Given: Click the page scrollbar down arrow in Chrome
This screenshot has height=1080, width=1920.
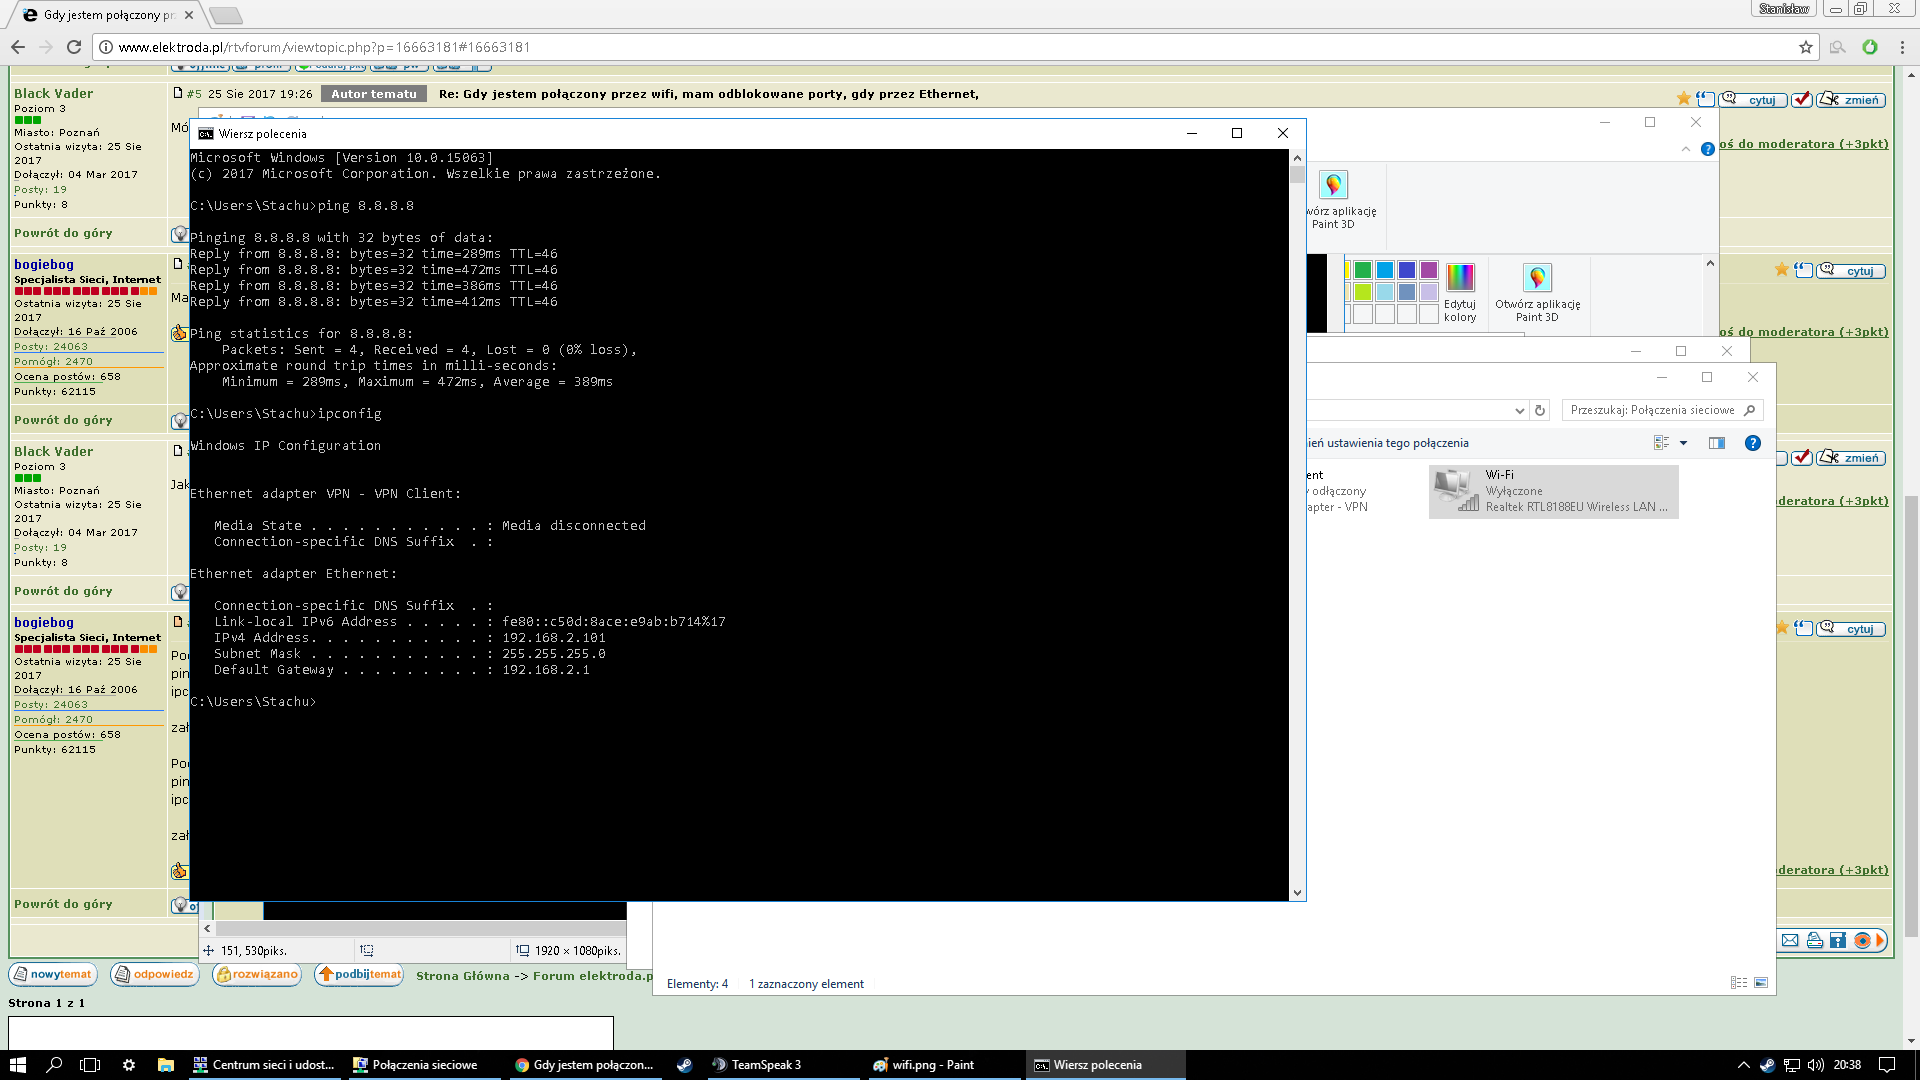Looking at the screenshot, I should [x=1911, y=1041].
